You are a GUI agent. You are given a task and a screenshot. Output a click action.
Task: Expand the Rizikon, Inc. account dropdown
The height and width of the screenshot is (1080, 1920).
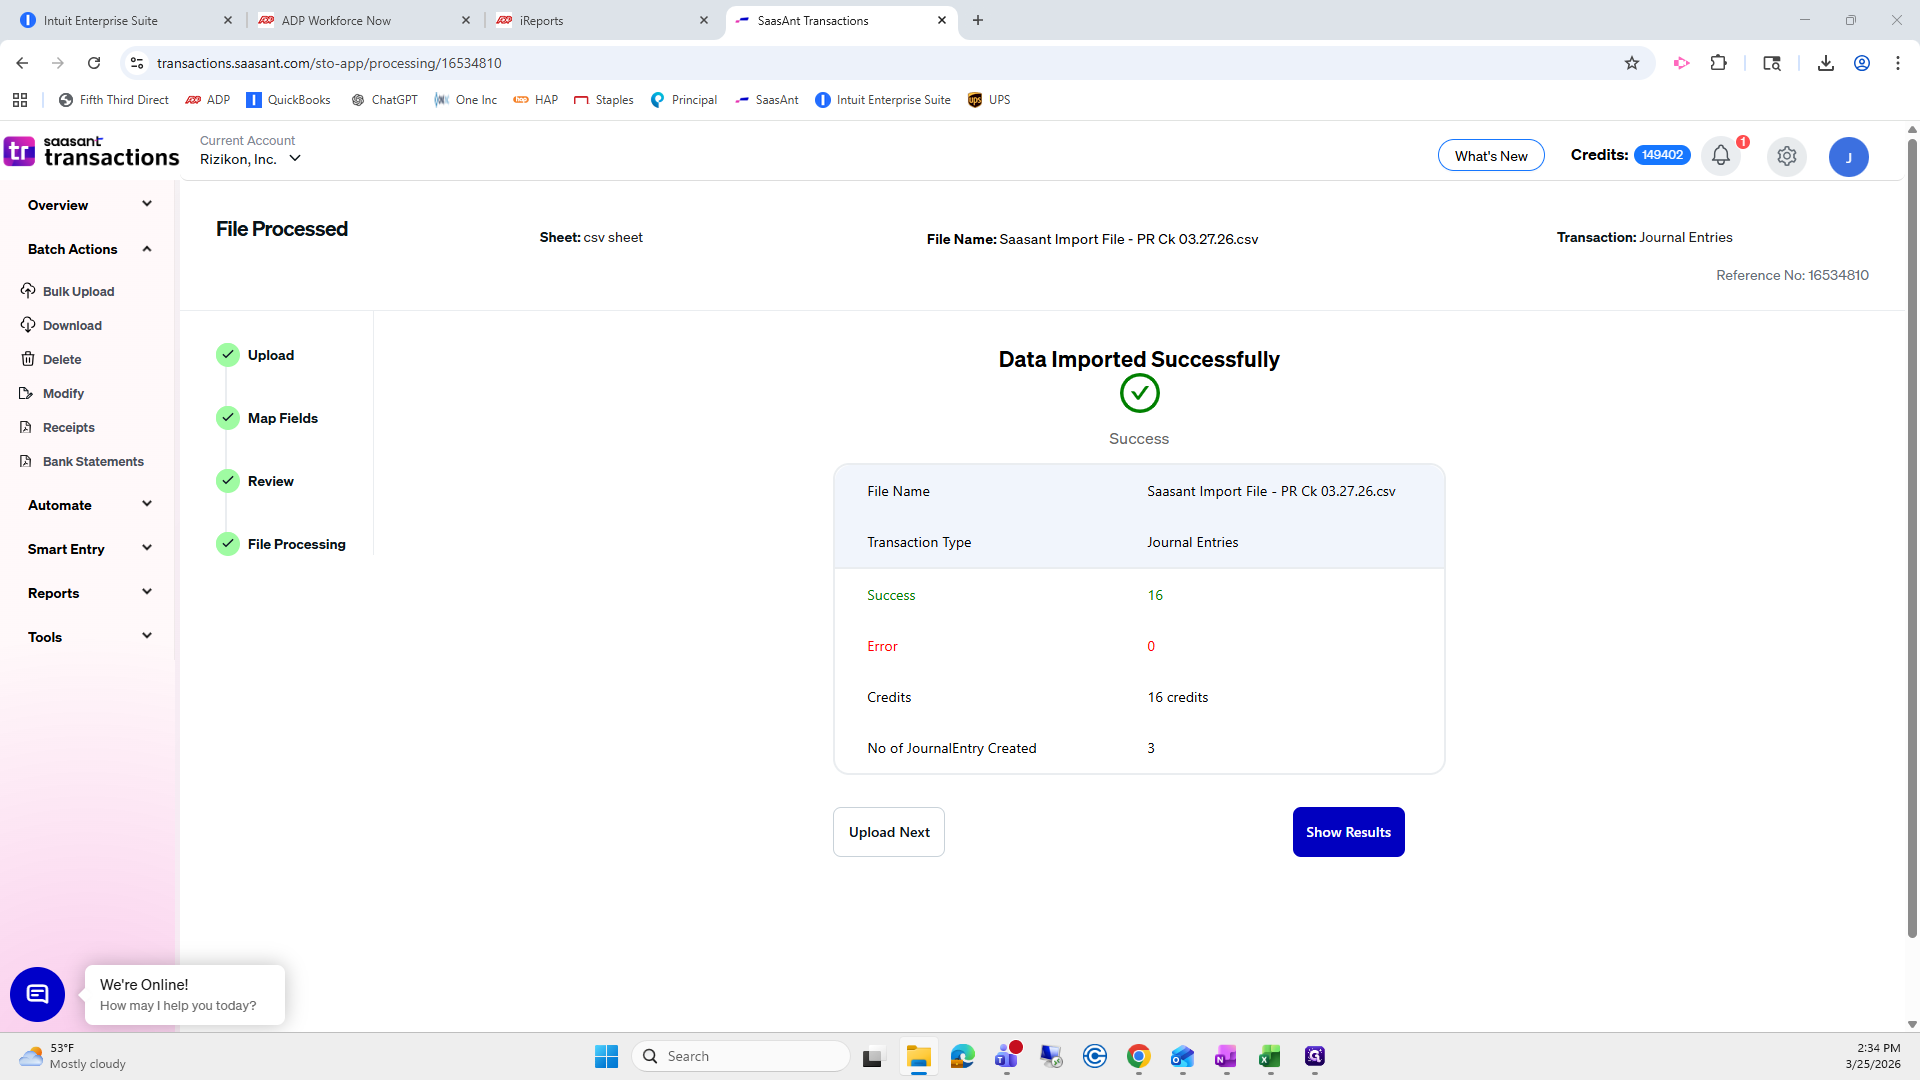[x=295, y=159]
